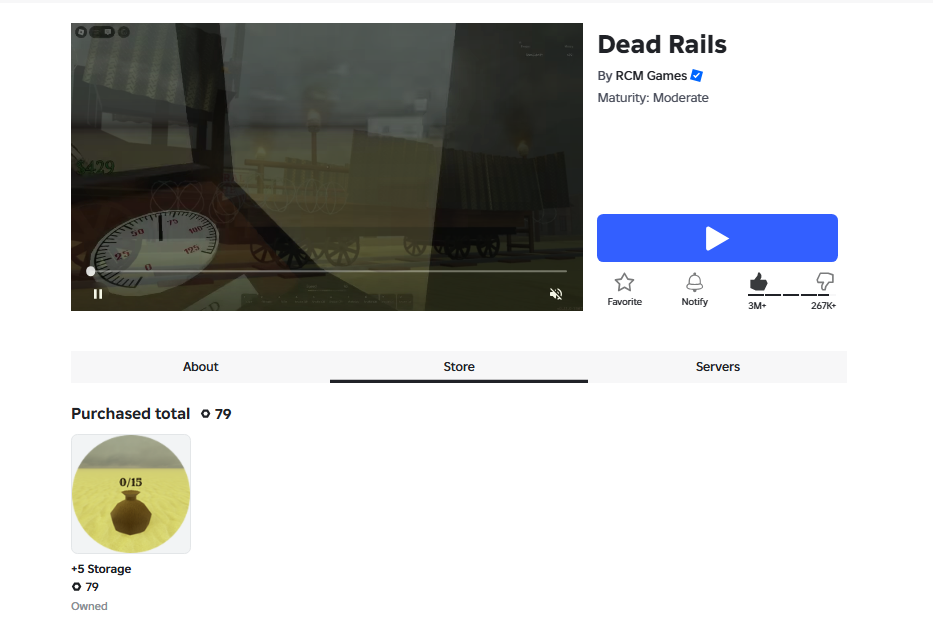Open the +5 Storage pass thumbnail

click(131, 494)
